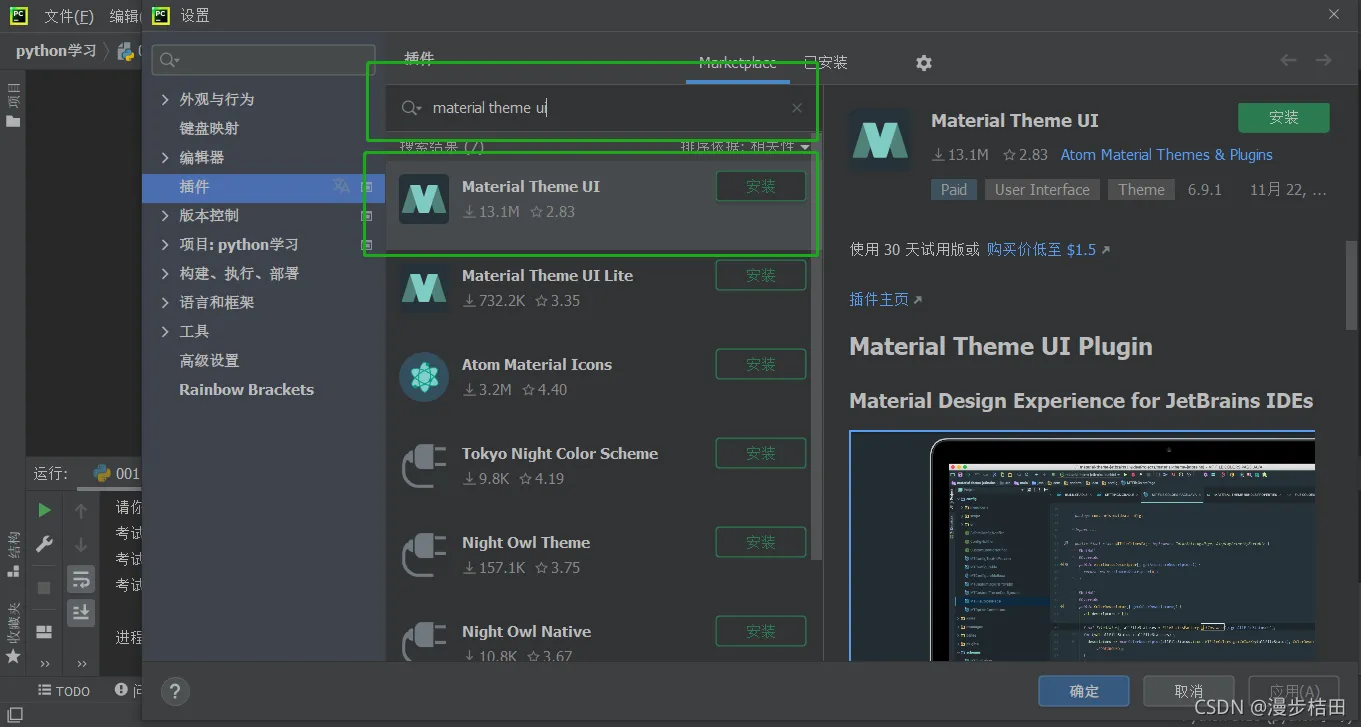The height and width of the screenshot is (727, 1361).
Task: Click the wrench icon in Run panel
Action: 44,544
